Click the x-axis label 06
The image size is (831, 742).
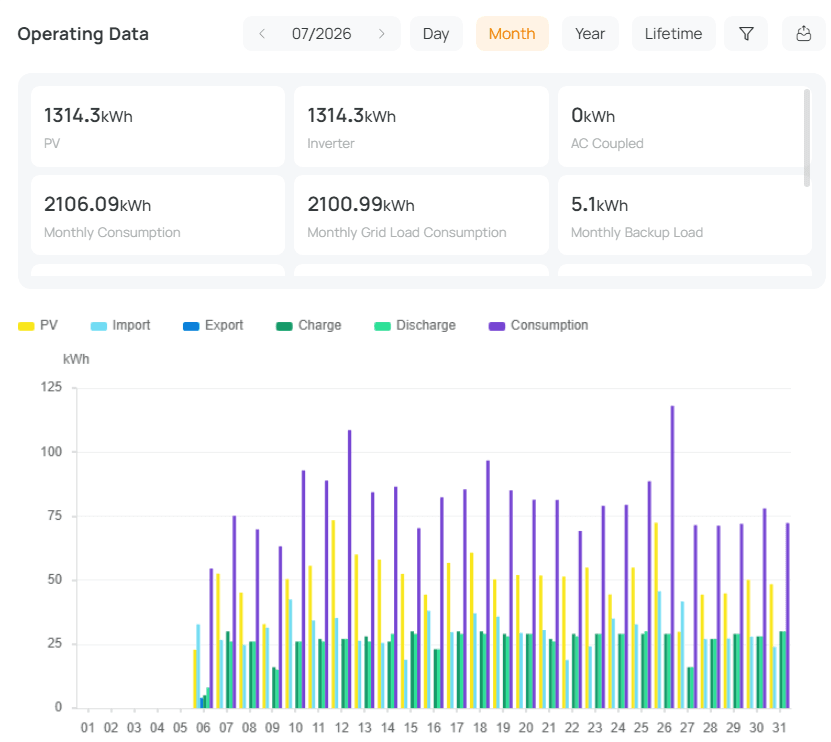(x=203, y=727)
